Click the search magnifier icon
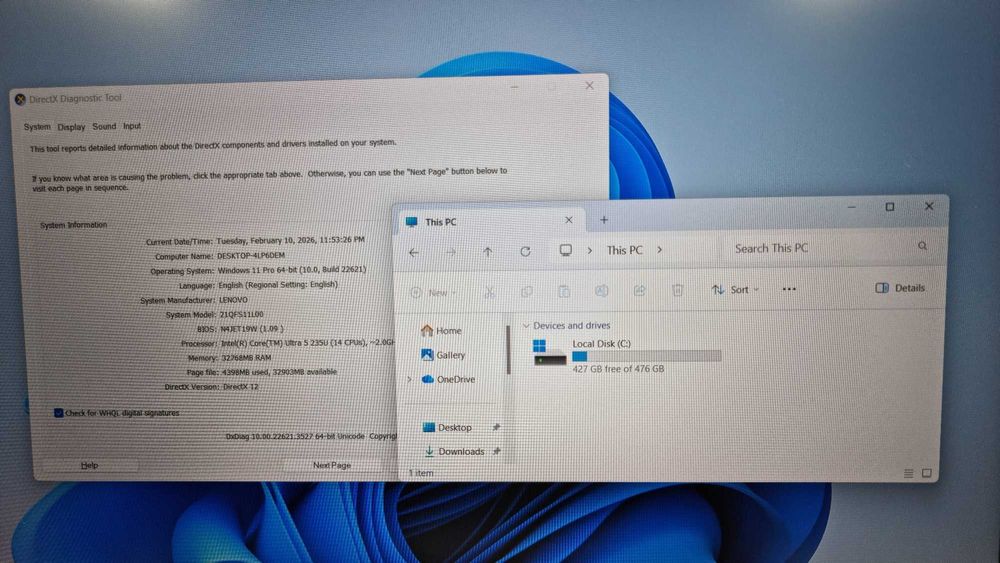This screenshot has width=1000, height=563. click(x=922, y=245)
